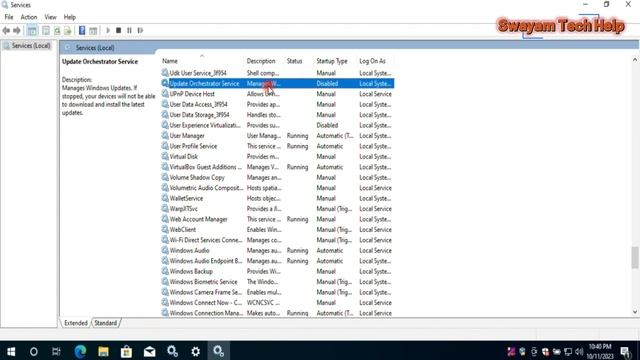Select the Wi-Fi Direct Services Connection service
The height and width of the screenshot is (360, 640).
277,240
